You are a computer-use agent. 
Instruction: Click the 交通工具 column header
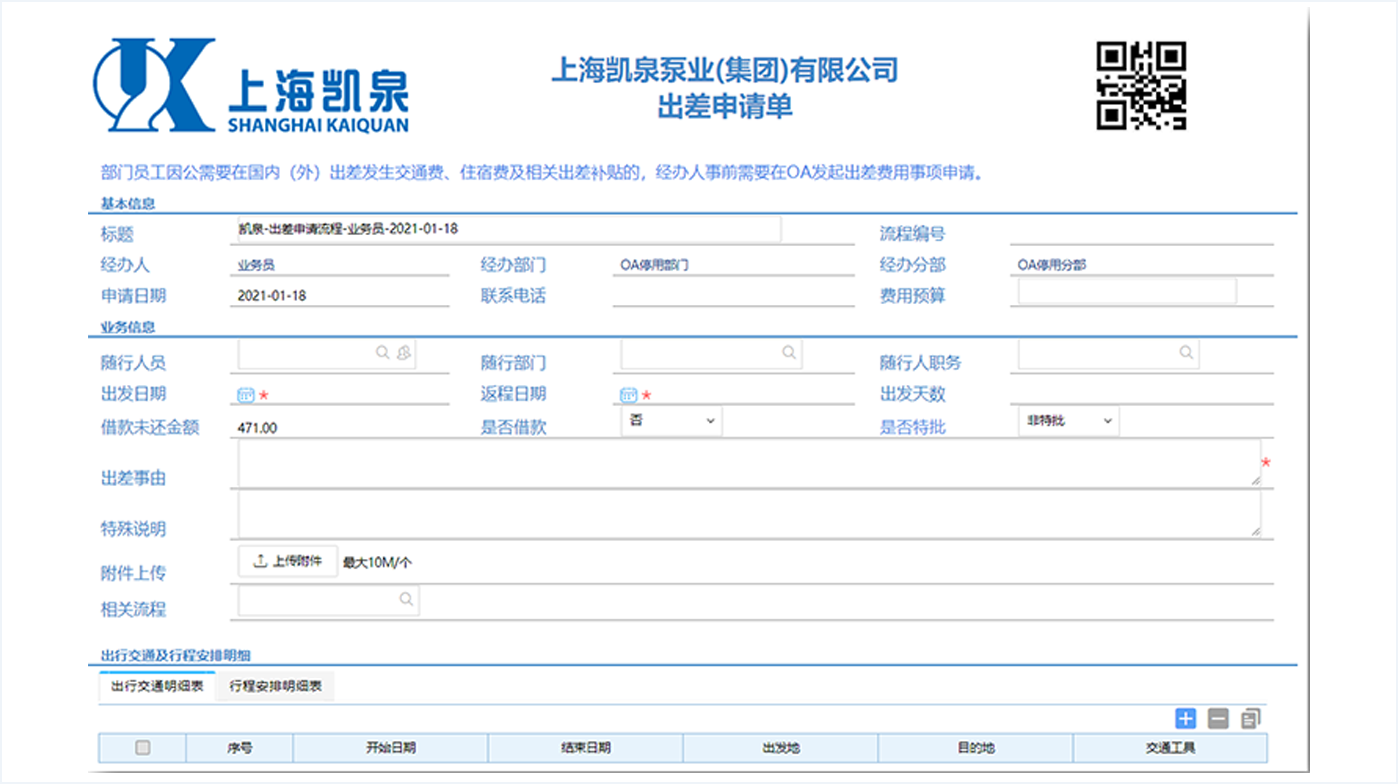point(1170,747)
